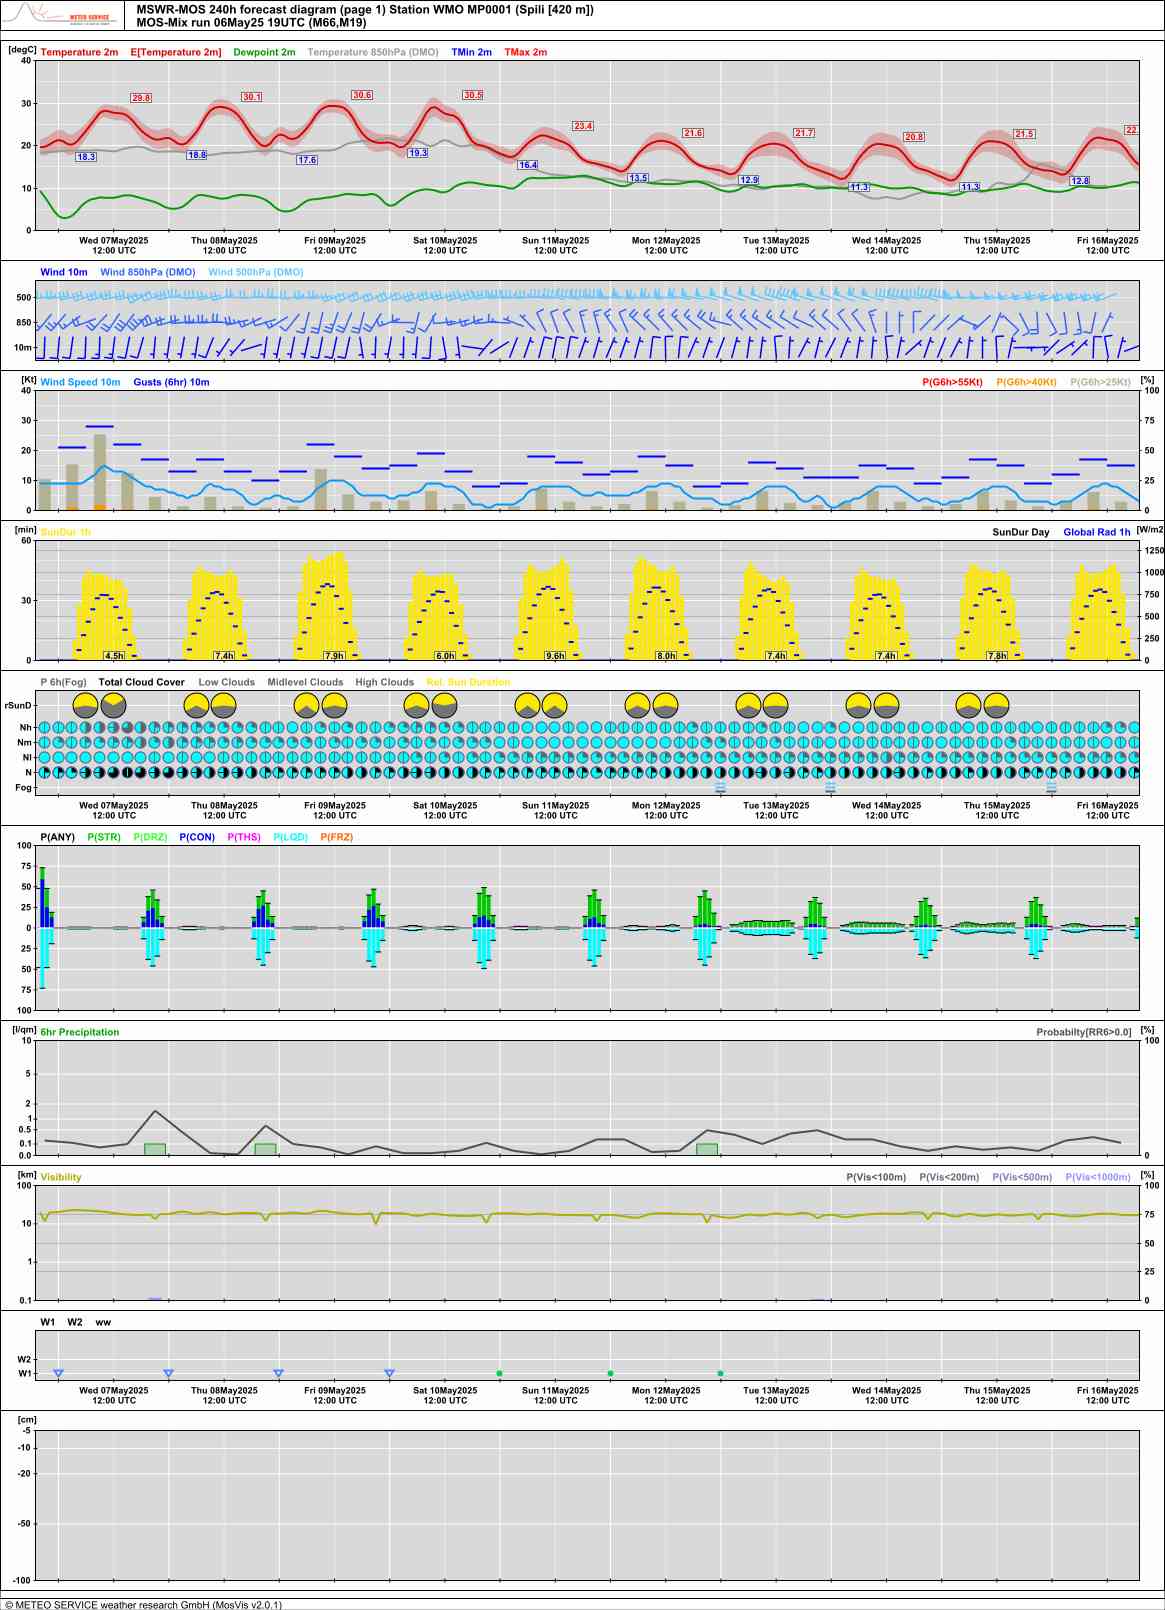Screen dimensions: 1165x1610
Task: Click the MOS-Mix run 06May25 19UTC subtitle
Action: click(x=251, y=23)
